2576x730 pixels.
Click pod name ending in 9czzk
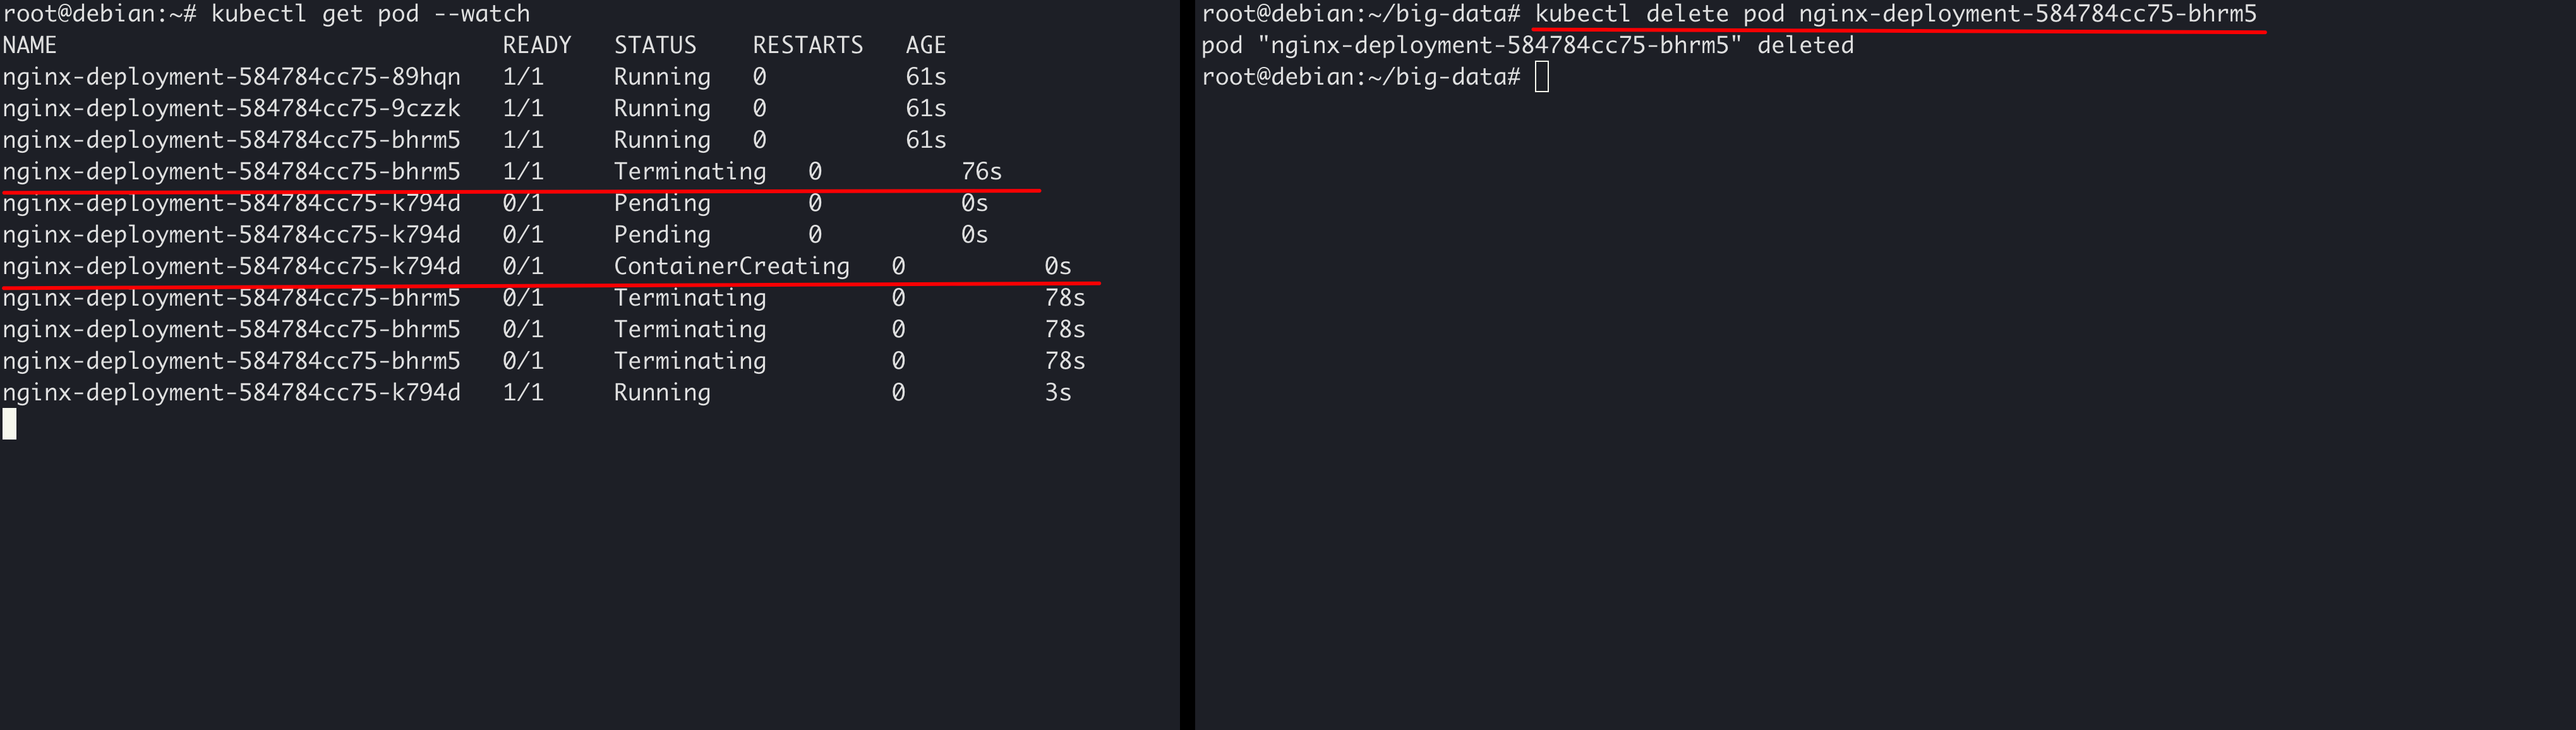[231, 108]
